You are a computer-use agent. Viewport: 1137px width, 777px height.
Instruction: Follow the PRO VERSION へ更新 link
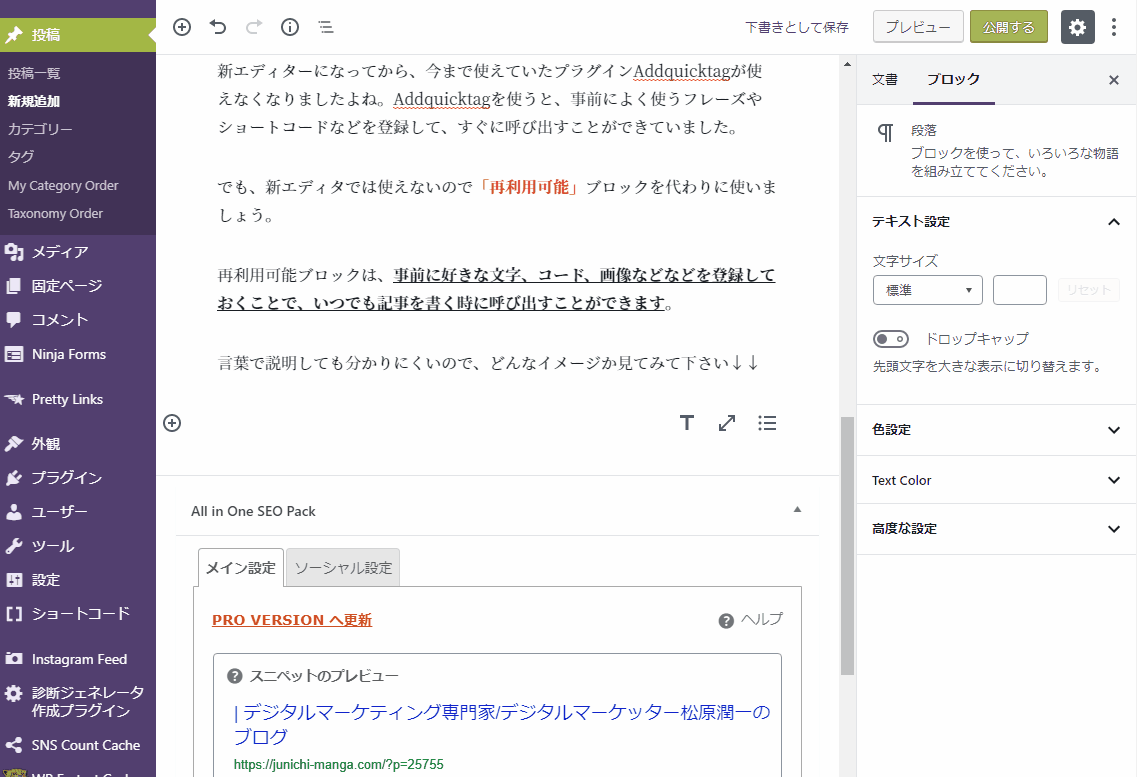pos(292,620)
